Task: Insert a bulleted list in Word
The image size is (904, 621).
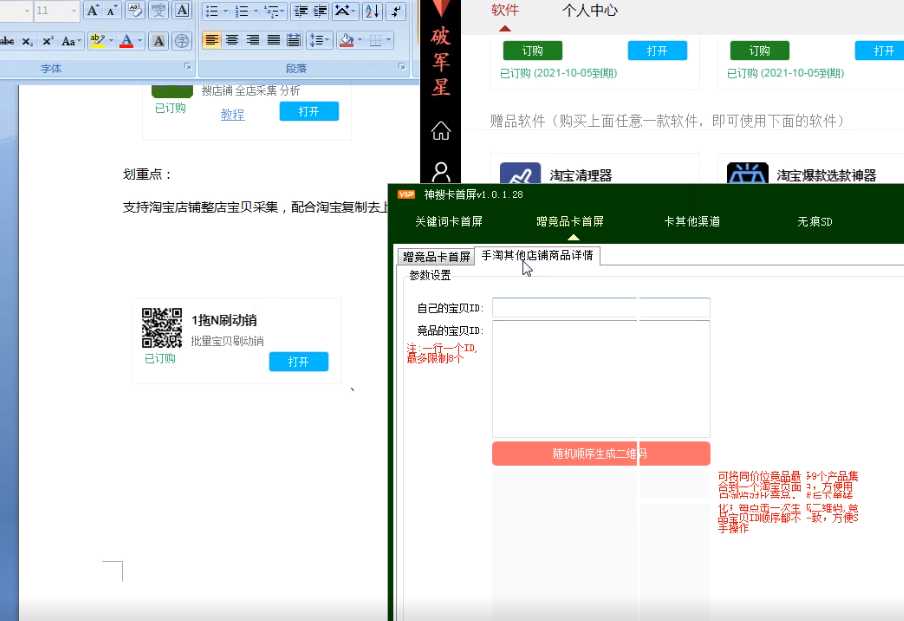Action: (x=212, y=11)
